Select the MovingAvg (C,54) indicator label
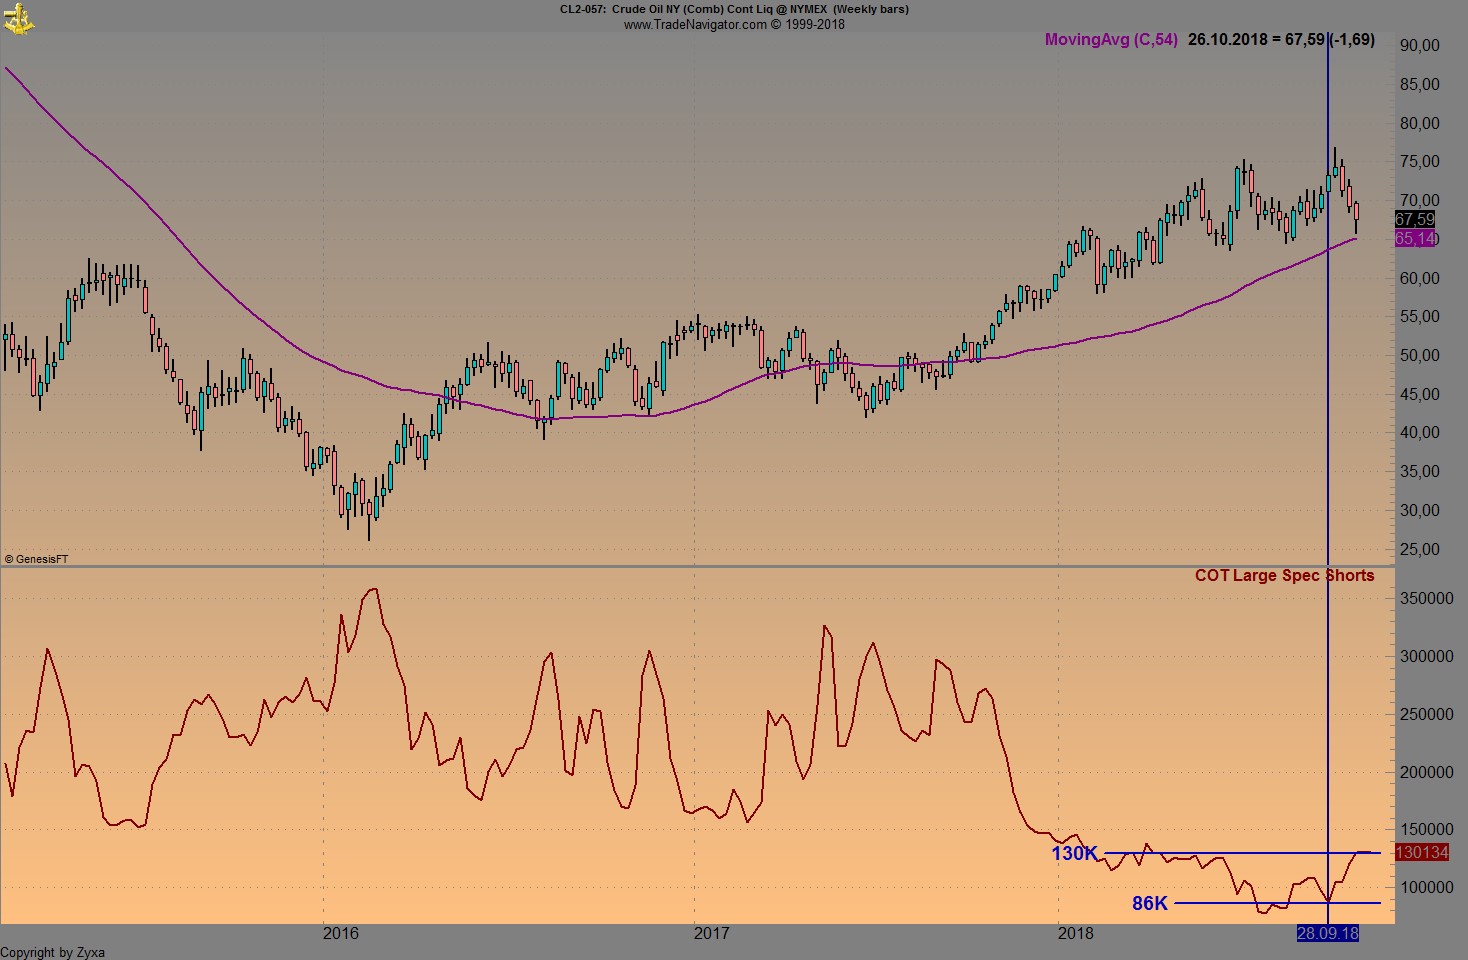 (1109, 41)
